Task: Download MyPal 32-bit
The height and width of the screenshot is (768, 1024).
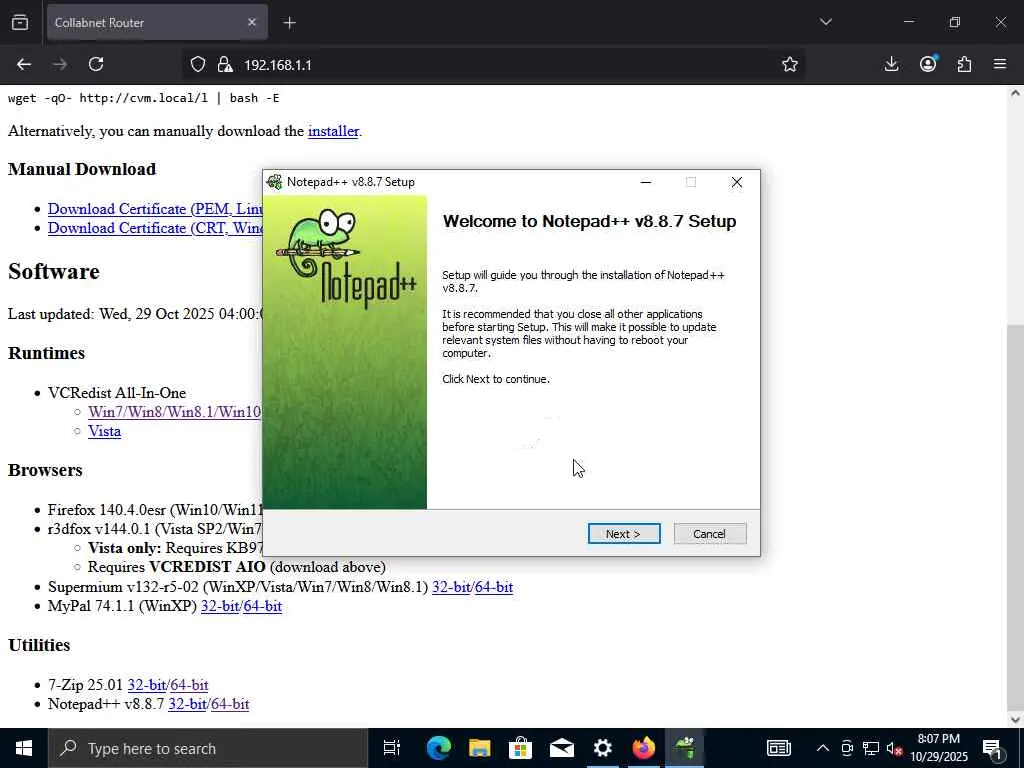Action: (x=219, y=606)
